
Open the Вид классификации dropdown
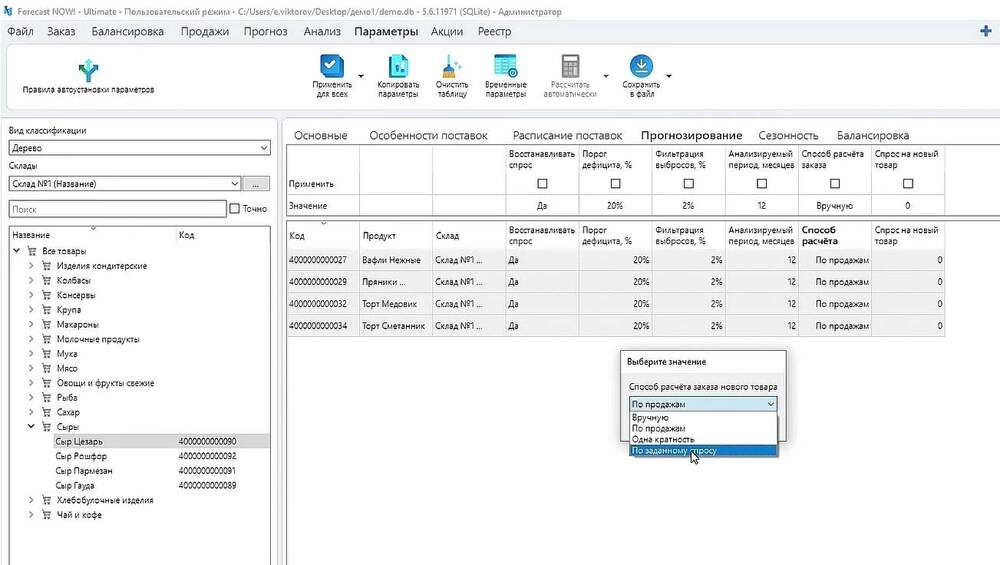(139, 148)
